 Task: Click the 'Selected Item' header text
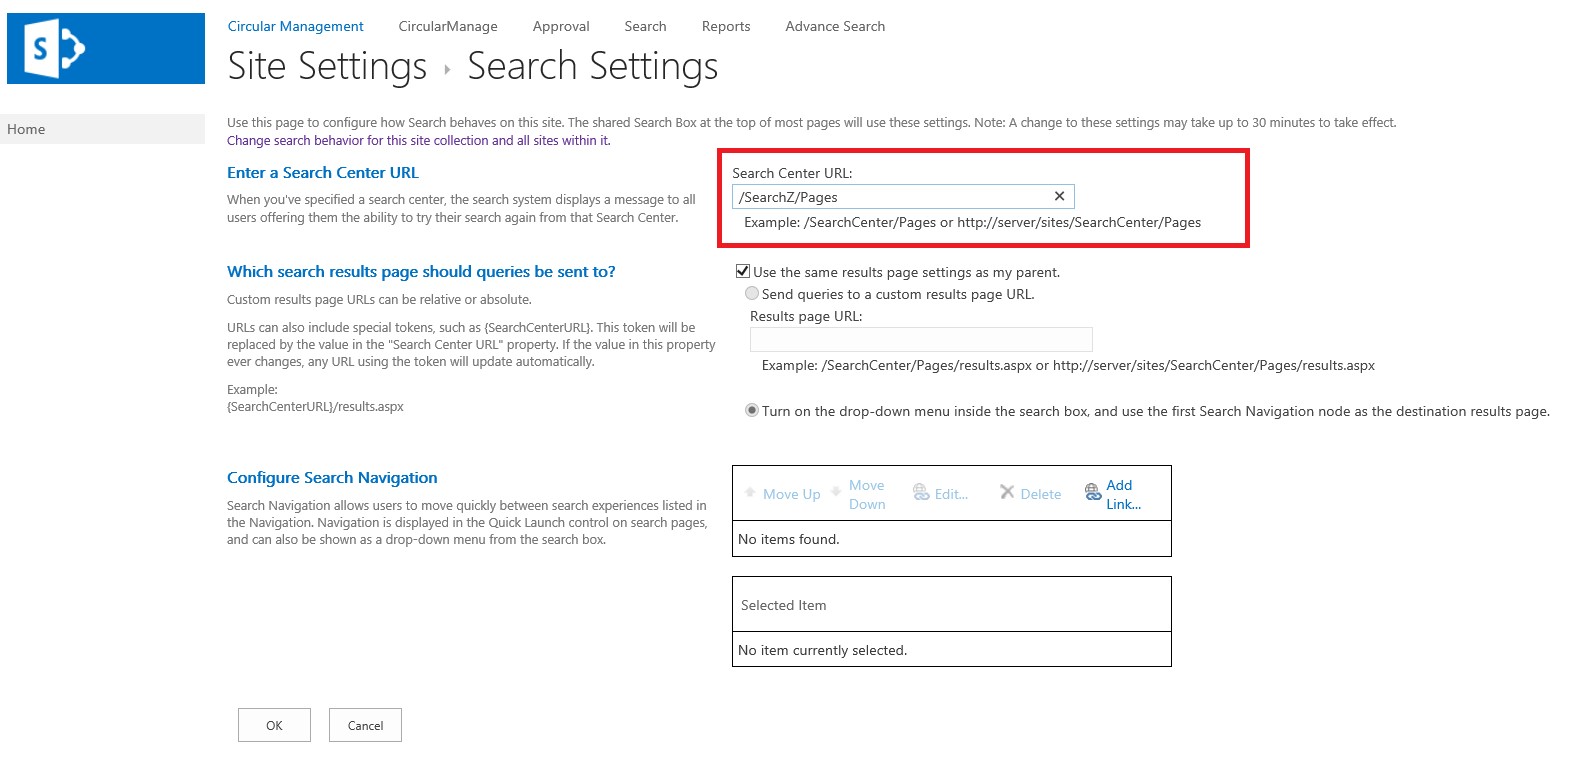point(784,605)
